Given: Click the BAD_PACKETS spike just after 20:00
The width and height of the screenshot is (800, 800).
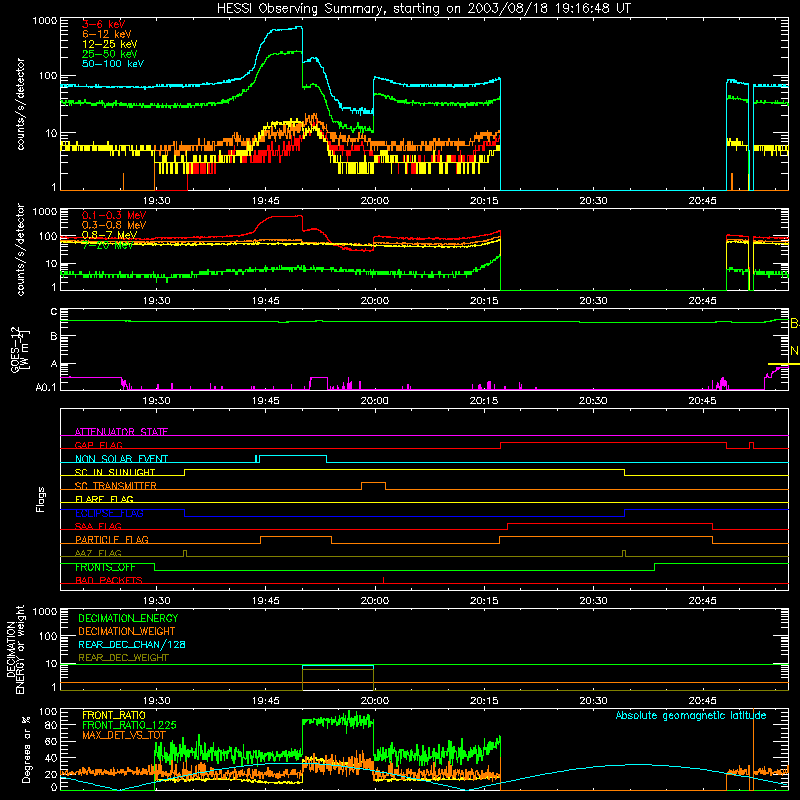Looking at the screenshot, I should (x=383, y=580).
